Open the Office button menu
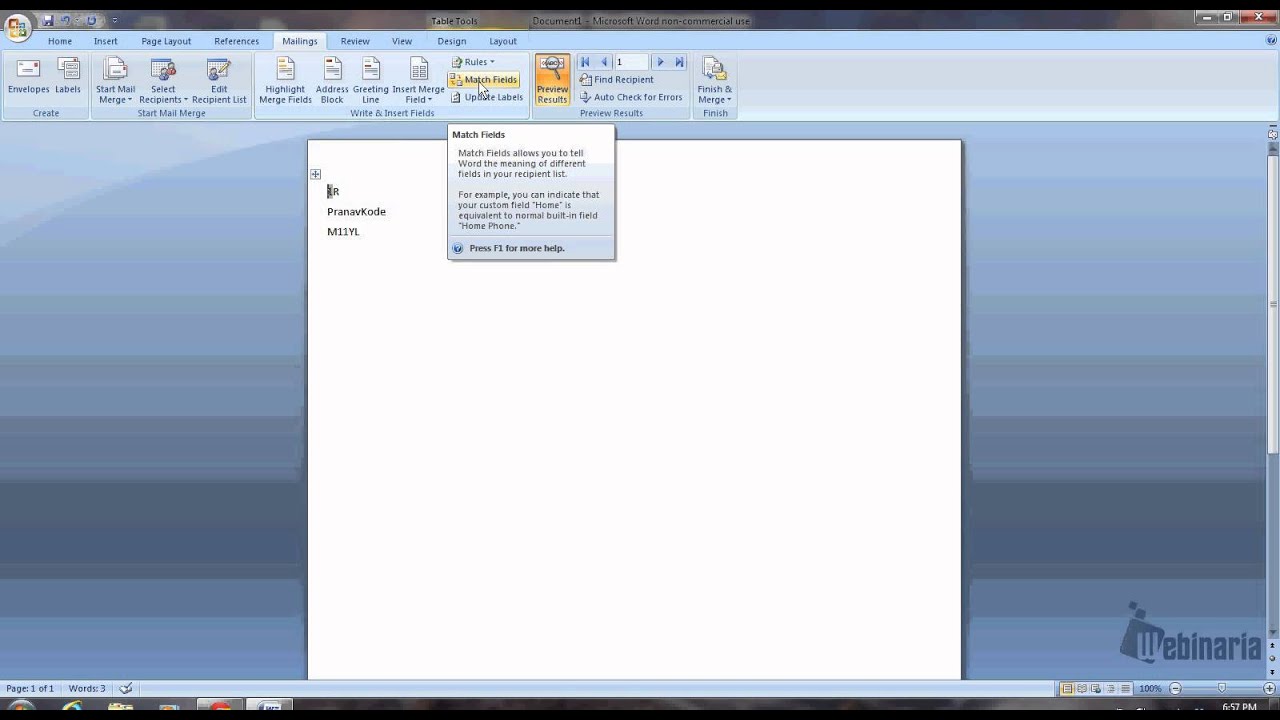Image resolution: width=1280 pixels, height=720 pixels. 17,26
